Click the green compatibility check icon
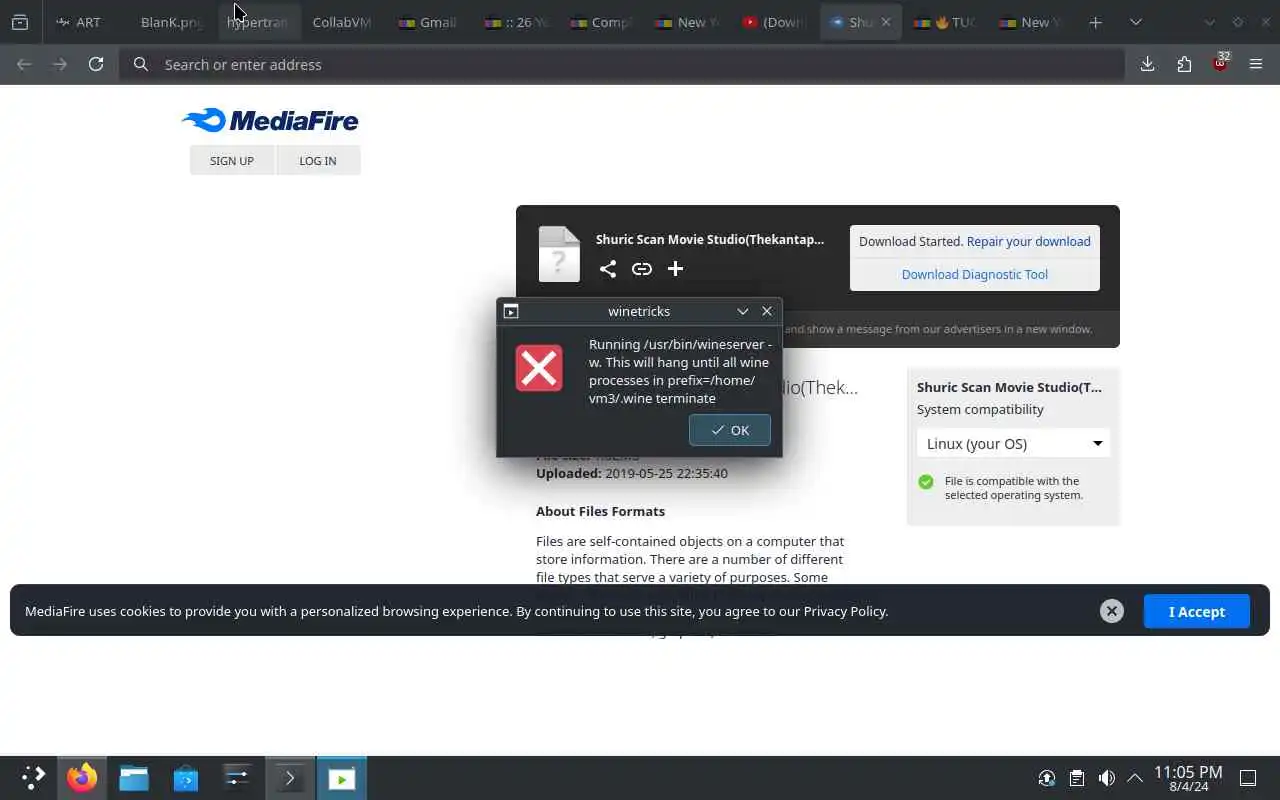Image resolution: width=1280 pixels, height=800 pixels. click(x=926, y=482)
